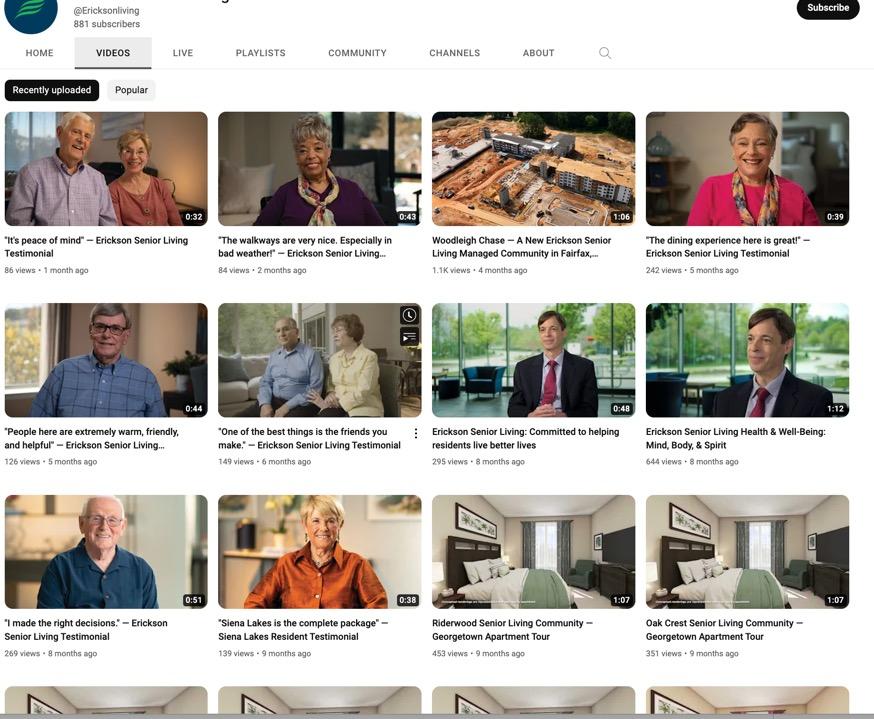
Task: Click '1.1K views • 4 months ago' metadata
Action: click(x=479, y=270)
